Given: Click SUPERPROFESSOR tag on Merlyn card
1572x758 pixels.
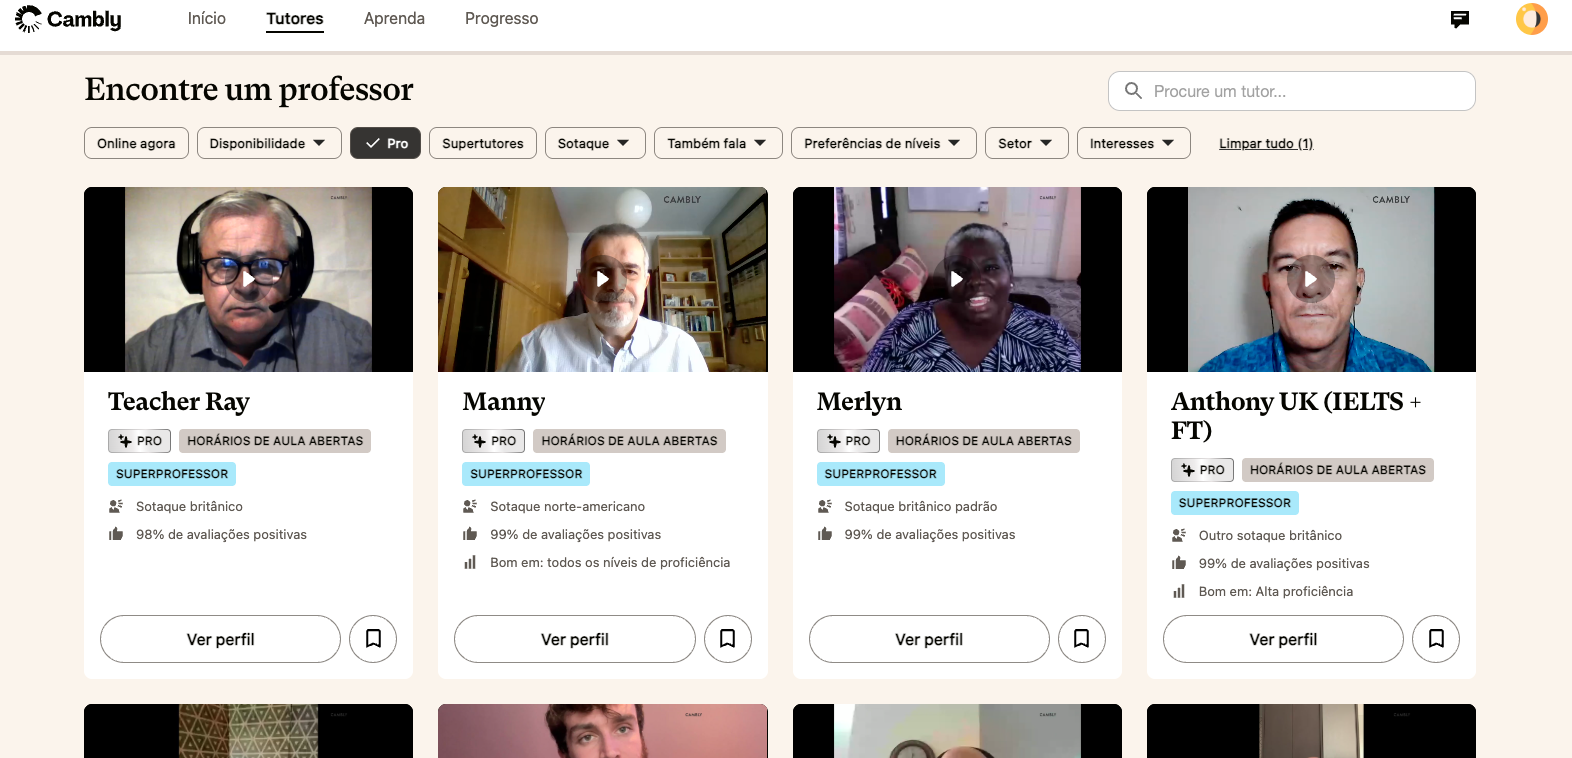Looking at the screenshot, I should click(x=881, y=474).
